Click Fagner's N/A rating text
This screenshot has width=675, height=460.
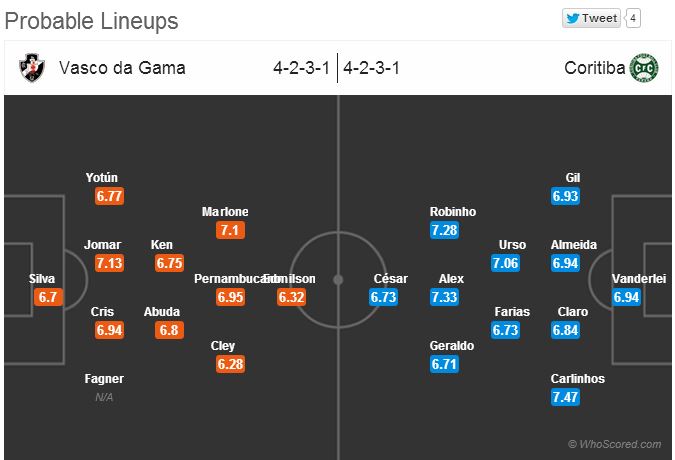(x=104, y=397)
